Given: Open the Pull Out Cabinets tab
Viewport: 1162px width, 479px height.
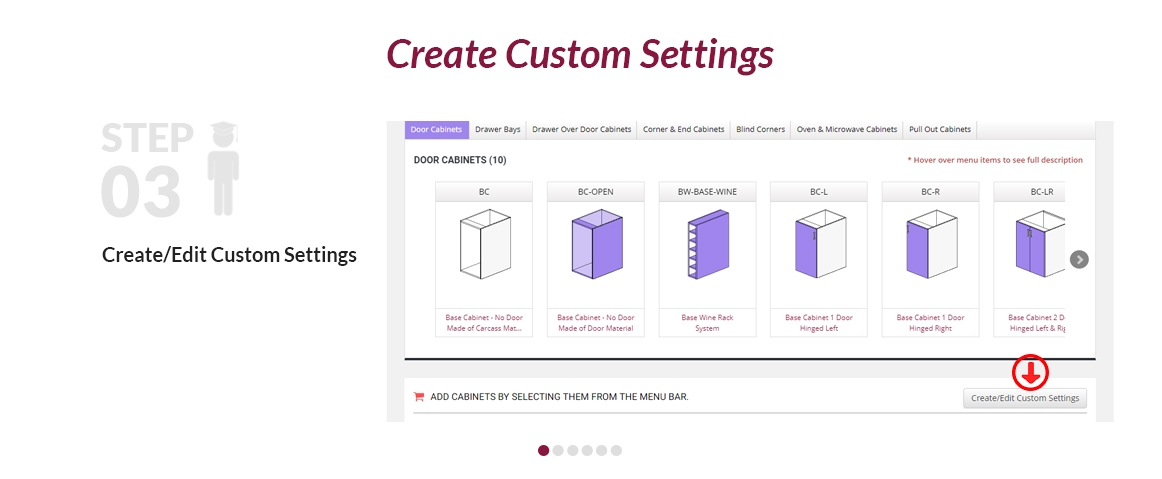Looking at the screenshot, I should tap(939, 129).
